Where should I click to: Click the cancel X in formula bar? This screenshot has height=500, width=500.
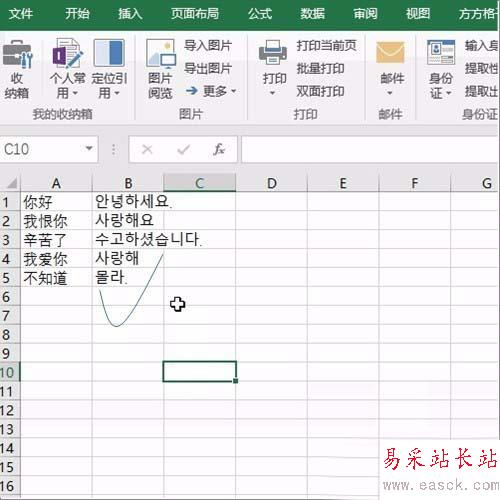pyautogui.click(x=147, y=149)
